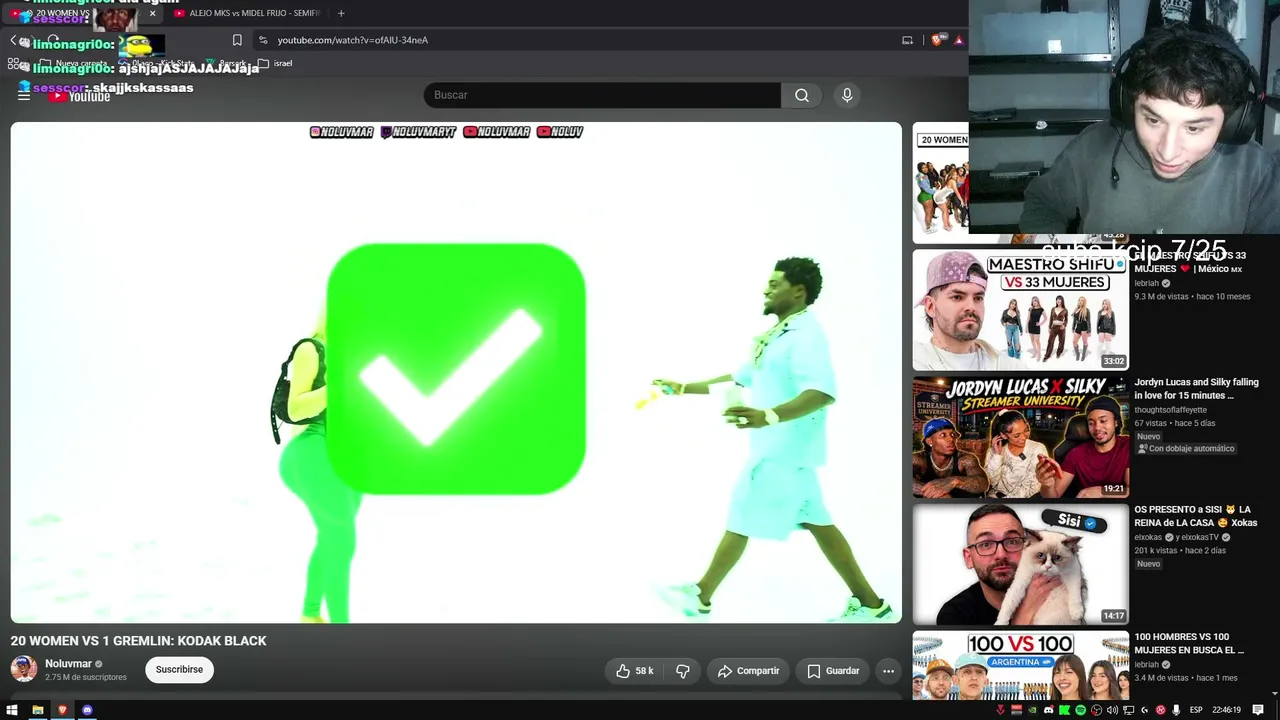The image size is (1280, 720).
Task: Click the green Kick tray icon
Action: point(1064,710)
